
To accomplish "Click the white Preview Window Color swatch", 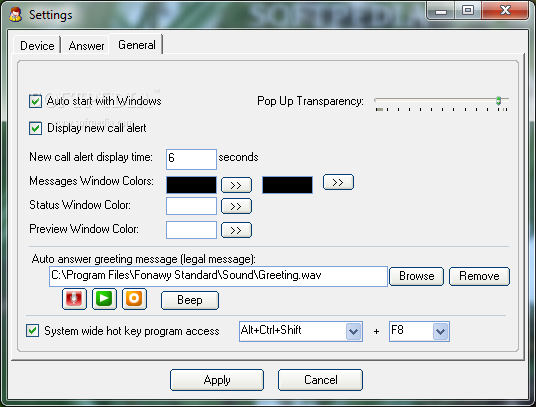I will click(x=191, y=230).
